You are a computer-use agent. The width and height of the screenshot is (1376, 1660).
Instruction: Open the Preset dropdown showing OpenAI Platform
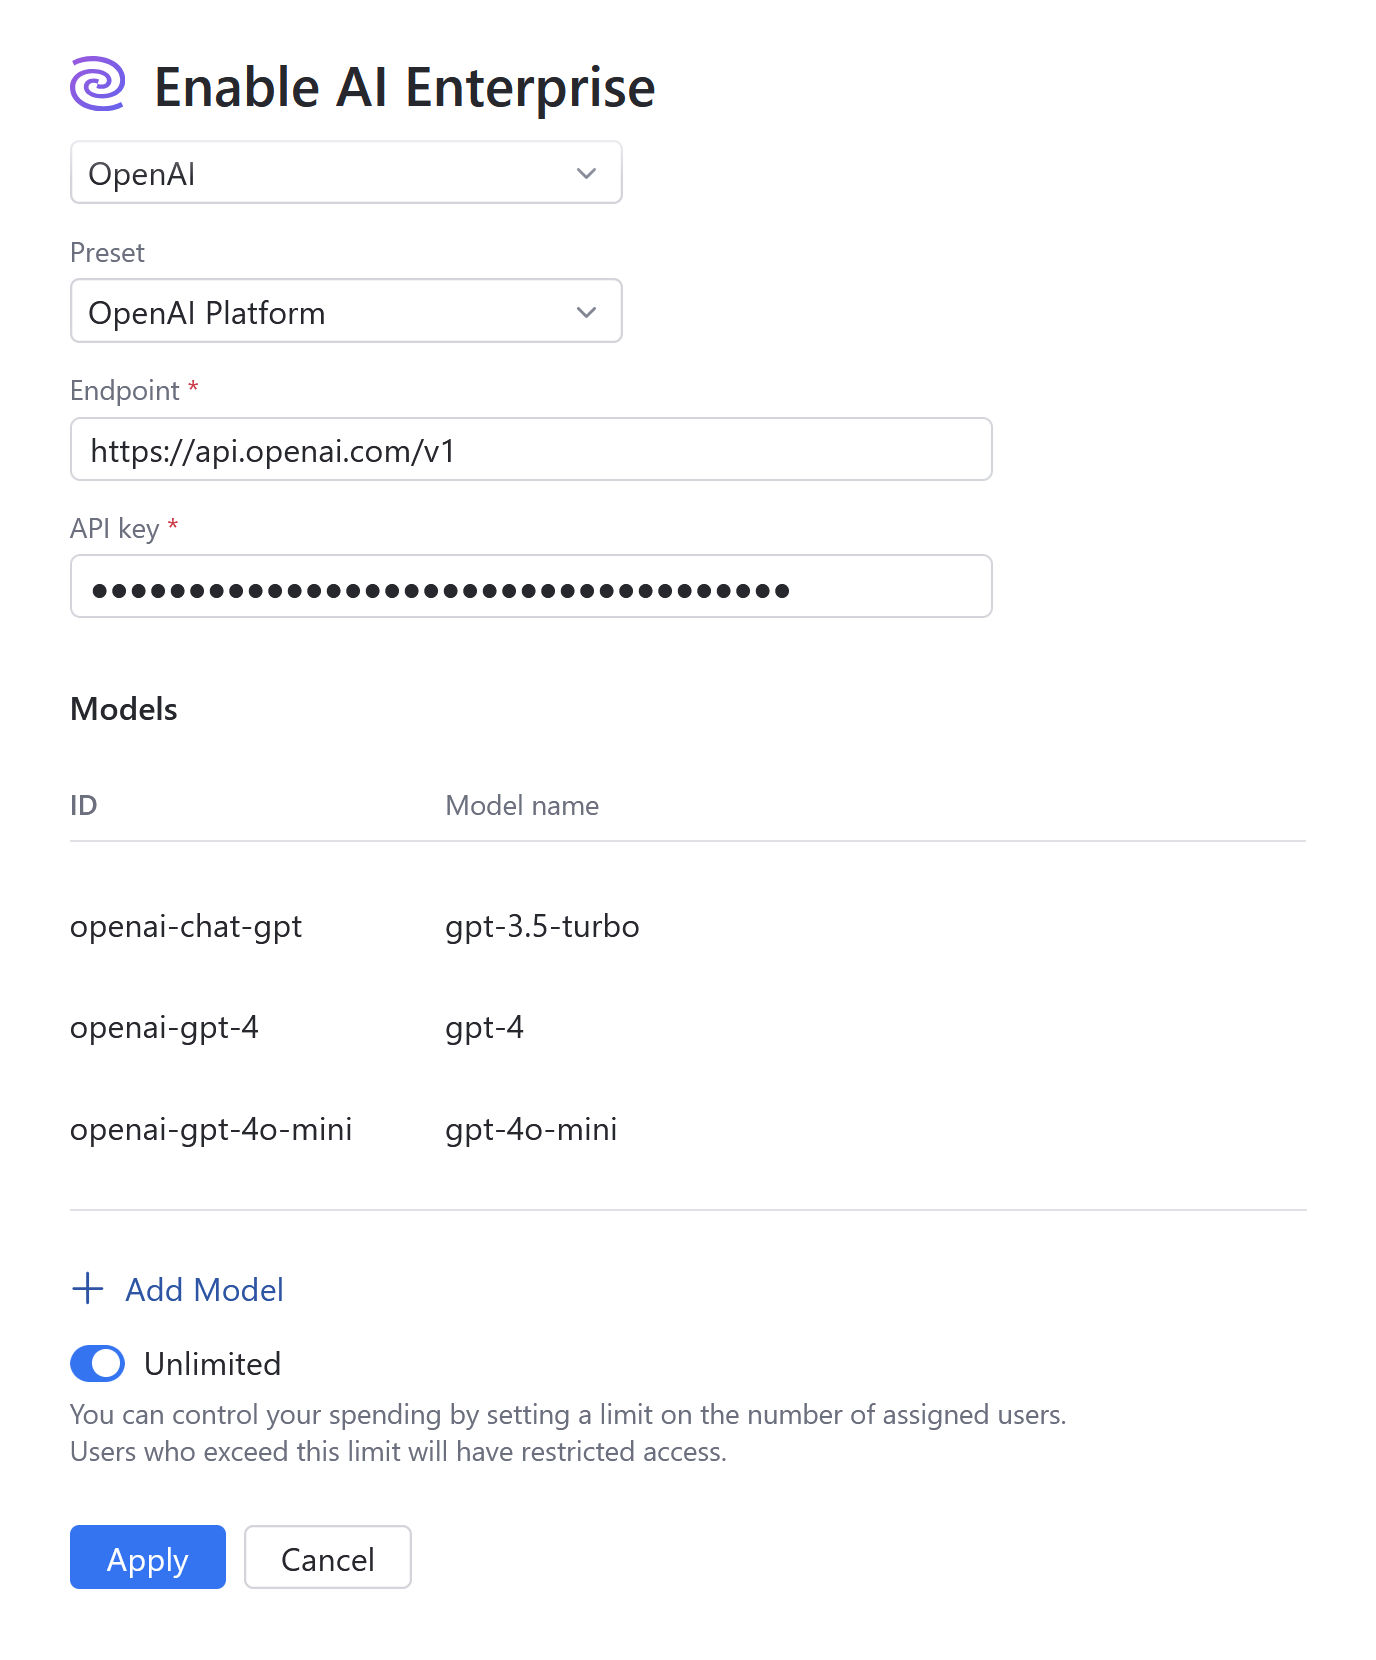[345, 311]
